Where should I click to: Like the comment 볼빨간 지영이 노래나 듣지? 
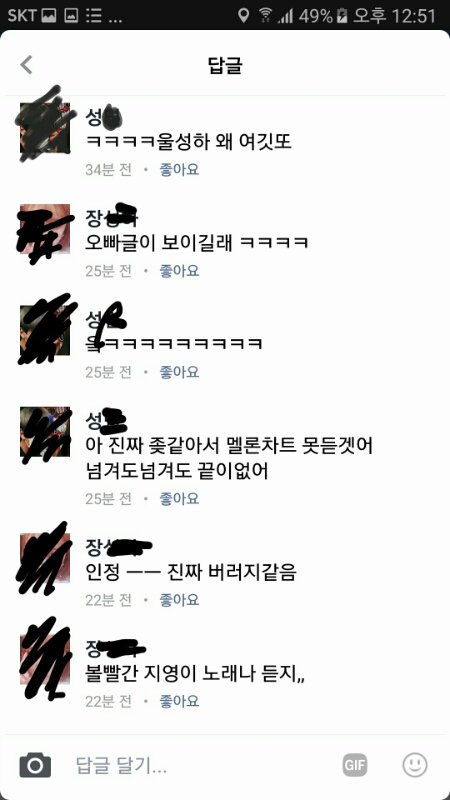179,701
